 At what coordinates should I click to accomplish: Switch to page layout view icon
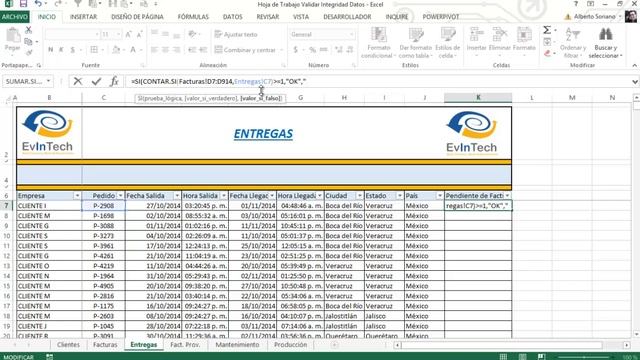point(522,357)
